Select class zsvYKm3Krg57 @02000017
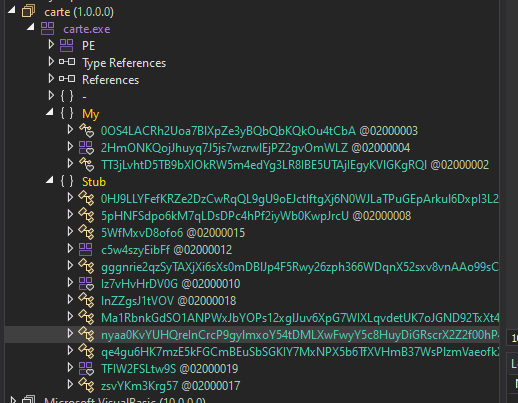Image resolution: width=518 pixels, height=403 pixels. [171, 386]
